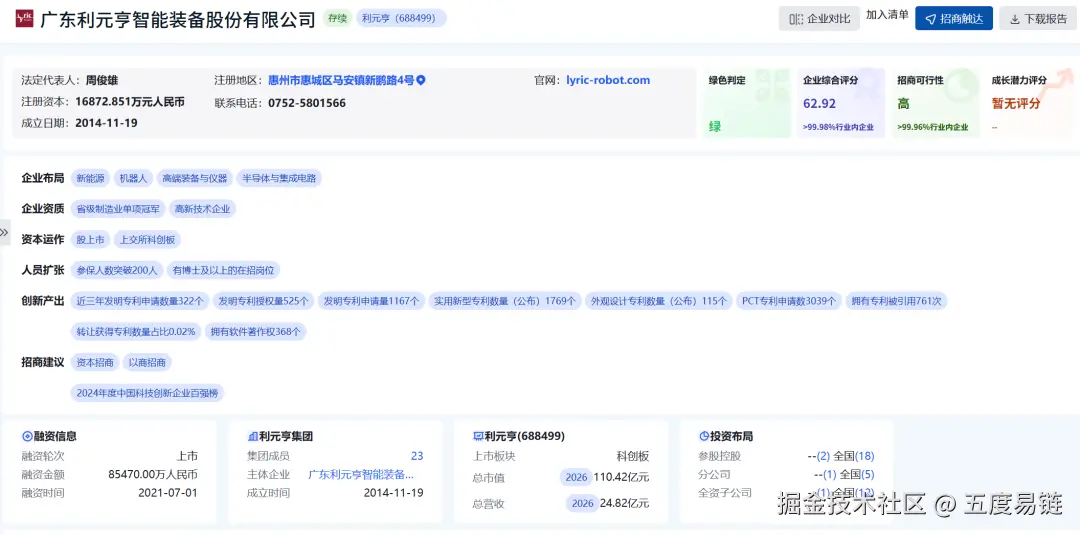Click the PCT专利申请数3039个 tag
Image resolution: width=1080 pixels, height=535 pixels.
point(789,301)
